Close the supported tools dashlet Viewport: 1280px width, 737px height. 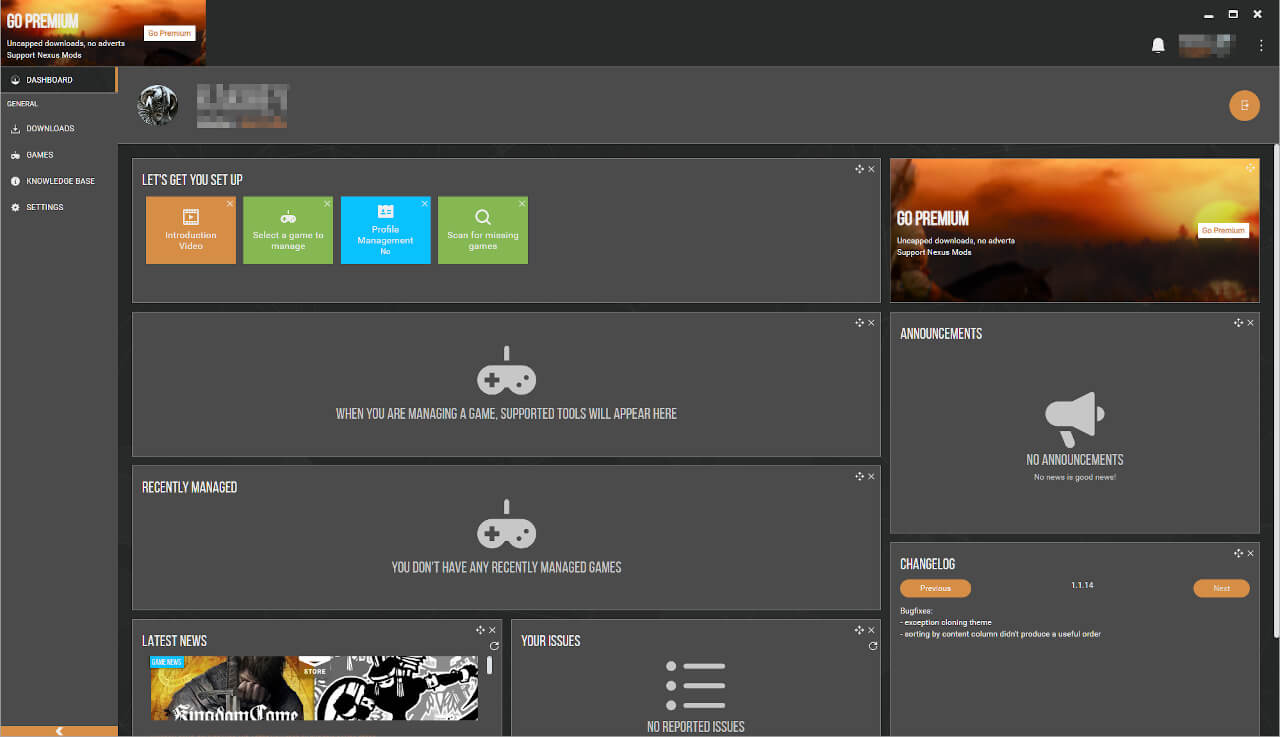click(x=871, y=323)
